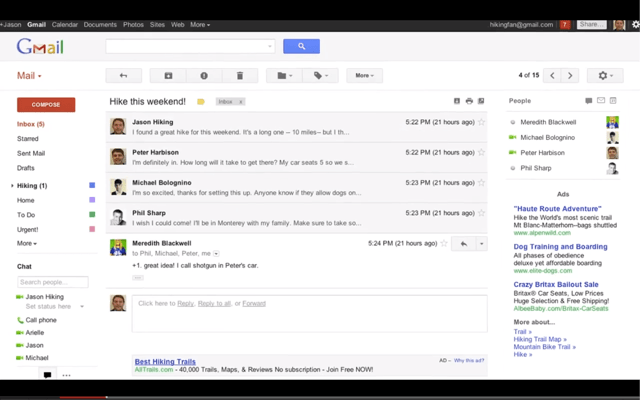
Task: Archive this conversation
Action: pyautogui.click(x=168, y=76)
